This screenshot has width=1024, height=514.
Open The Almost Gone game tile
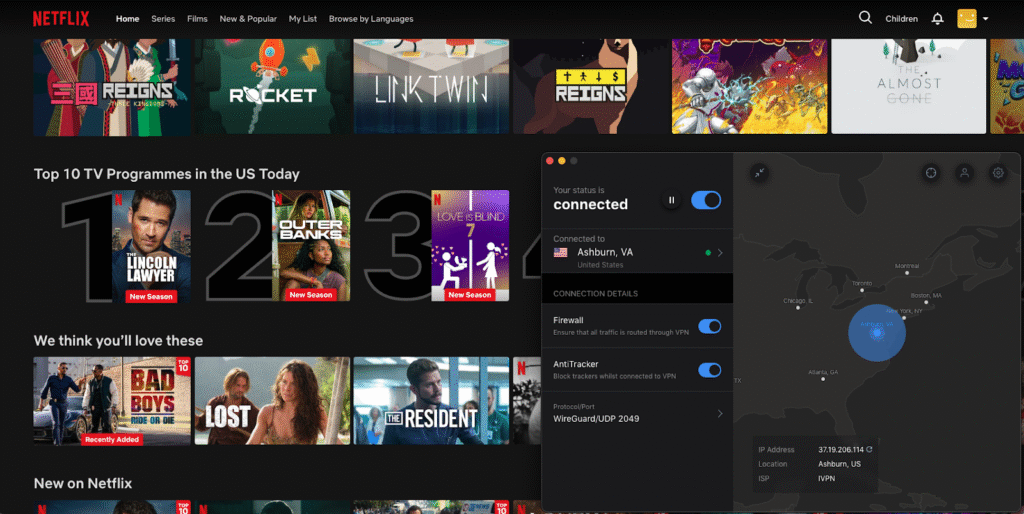[x=908, y=86]
